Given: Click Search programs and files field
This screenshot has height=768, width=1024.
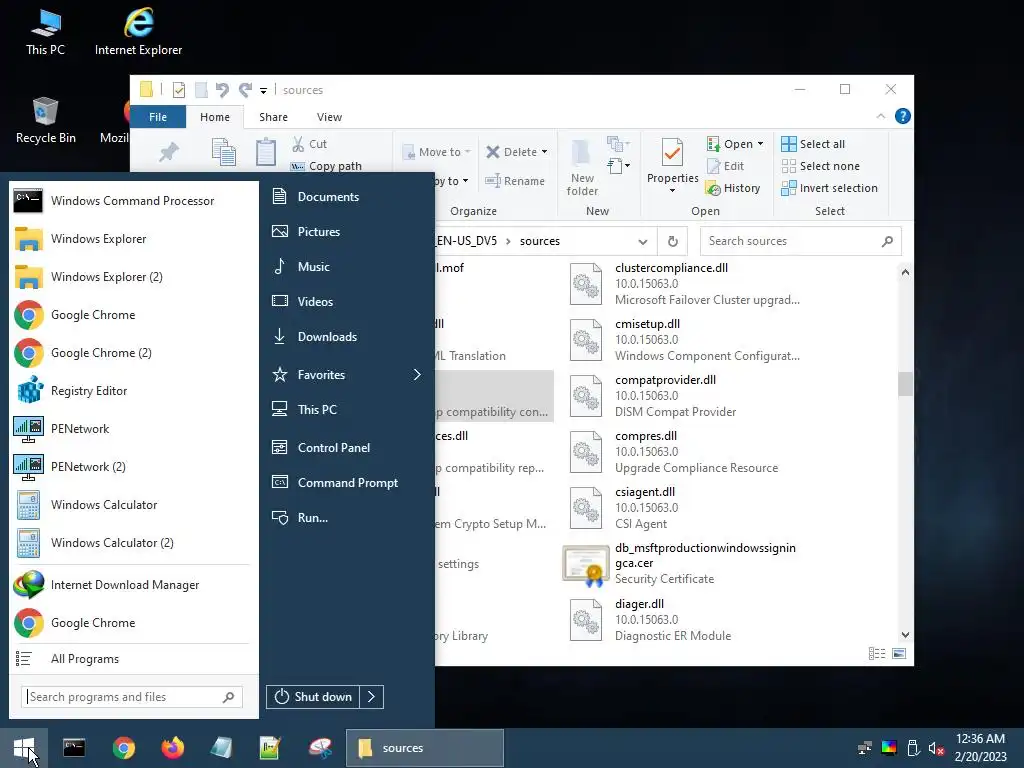Looking at the screenshot, I should point(132,697).
